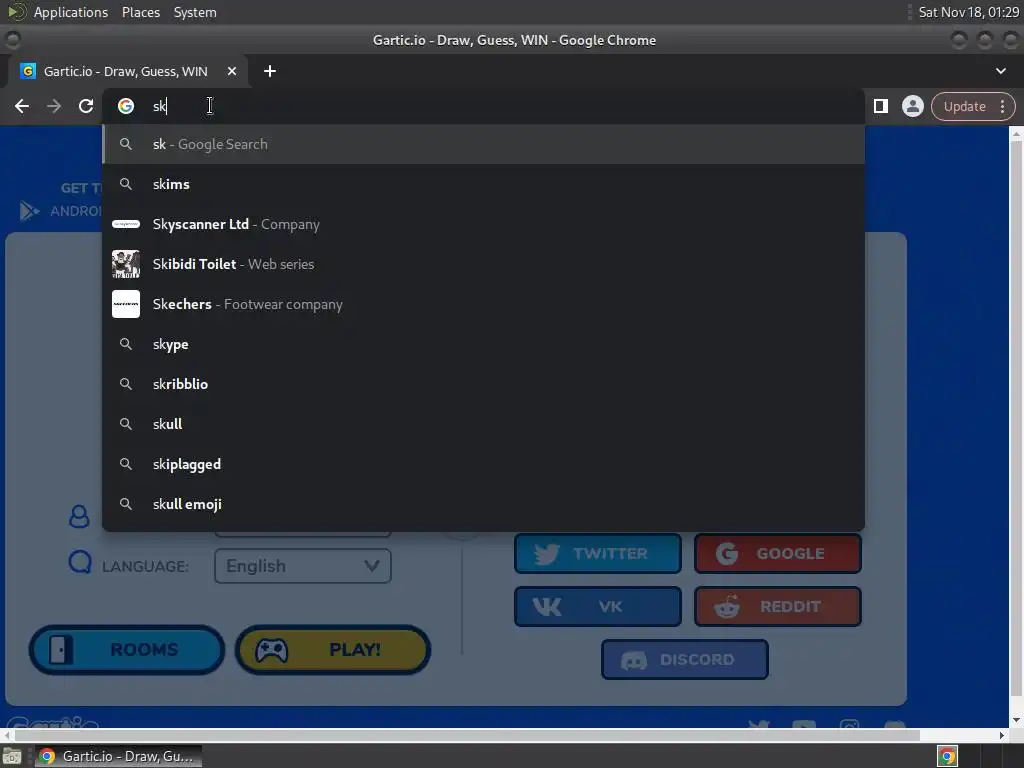Choose the 'skype' search suggestion
The image size is (1024, 768).
point(484,344)
